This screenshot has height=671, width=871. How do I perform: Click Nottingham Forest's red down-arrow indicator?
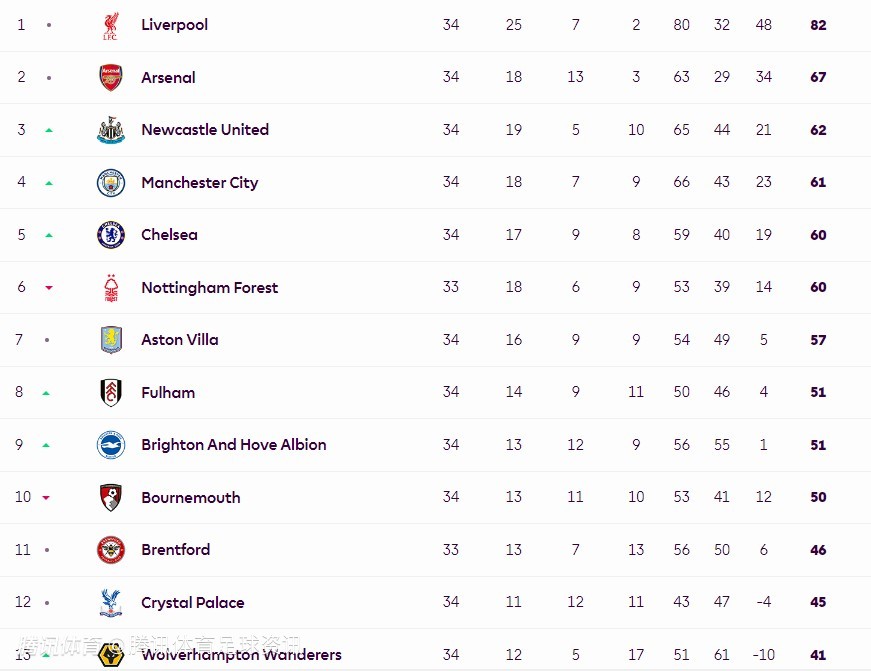click(x=48, y=288)
